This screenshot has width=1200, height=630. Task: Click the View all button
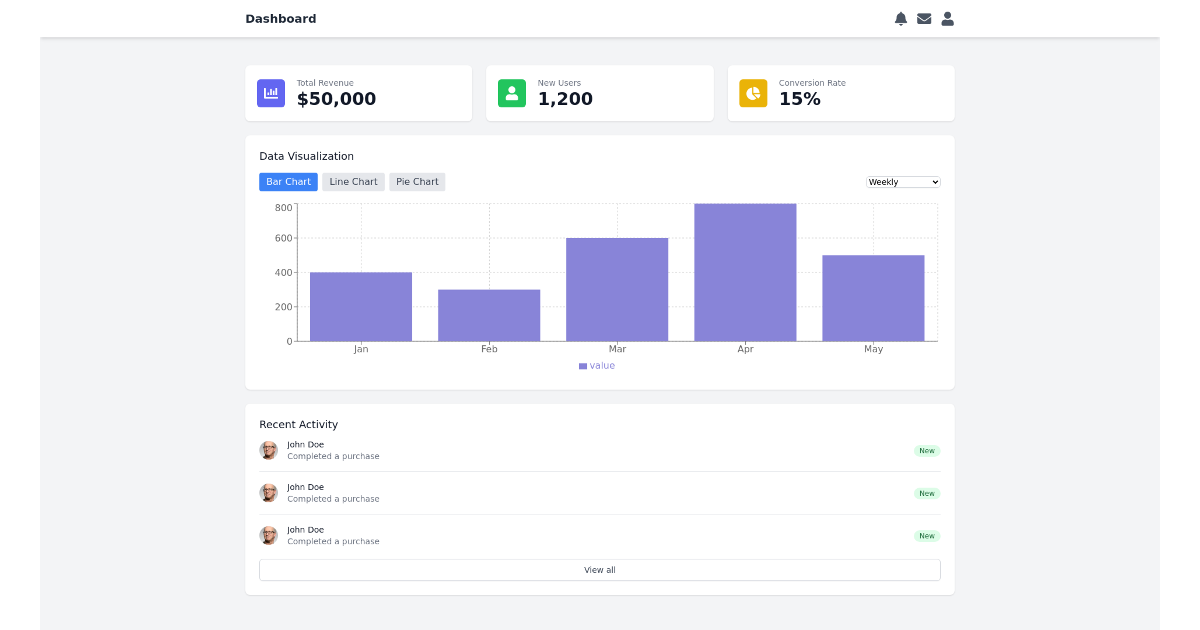click(x=599, y=569)
